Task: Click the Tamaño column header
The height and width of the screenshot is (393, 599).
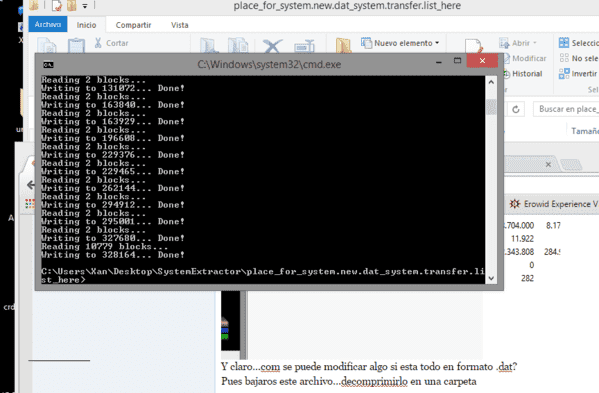Action: coord(584,131)
